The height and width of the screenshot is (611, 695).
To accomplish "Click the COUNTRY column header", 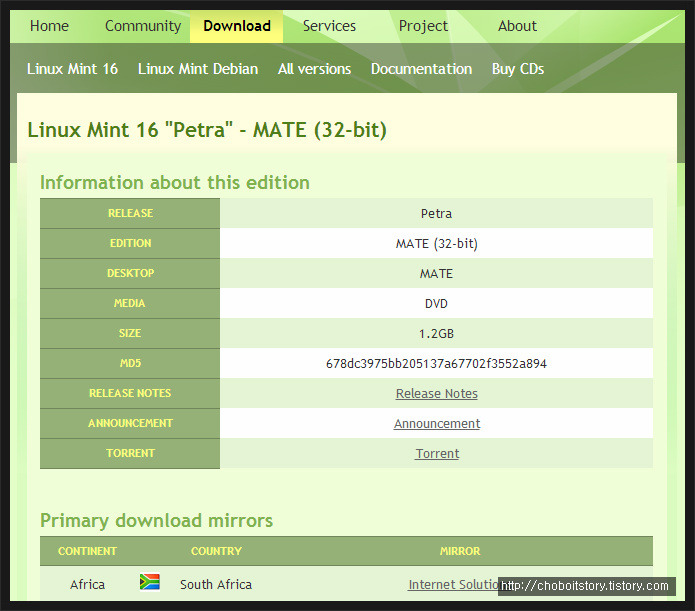I will coord(216,551).
